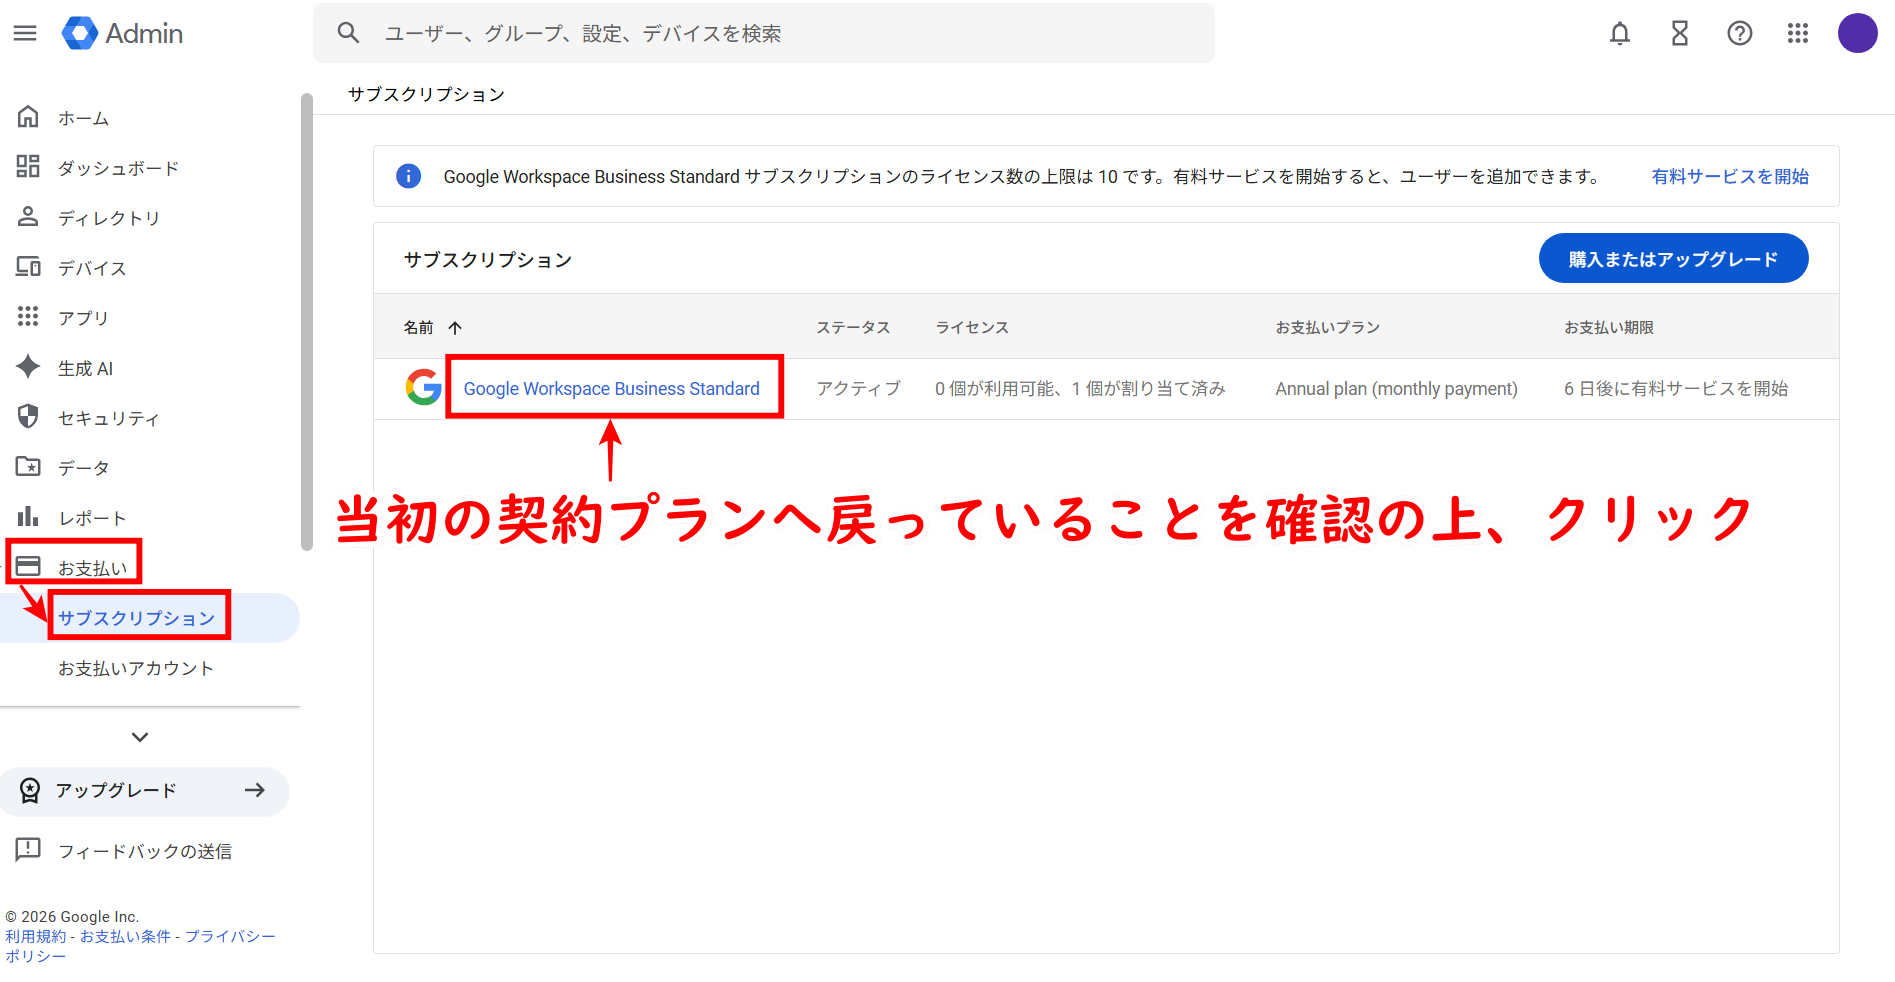
Task: Click the sidebar vertical scrollbar
Action: point(306,320)
